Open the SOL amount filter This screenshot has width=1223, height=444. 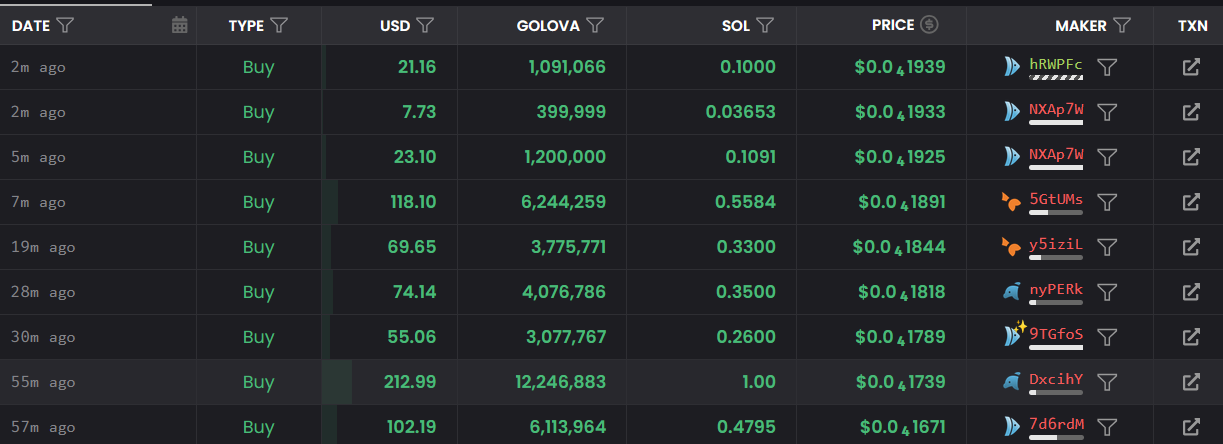[x=765, y=25]
